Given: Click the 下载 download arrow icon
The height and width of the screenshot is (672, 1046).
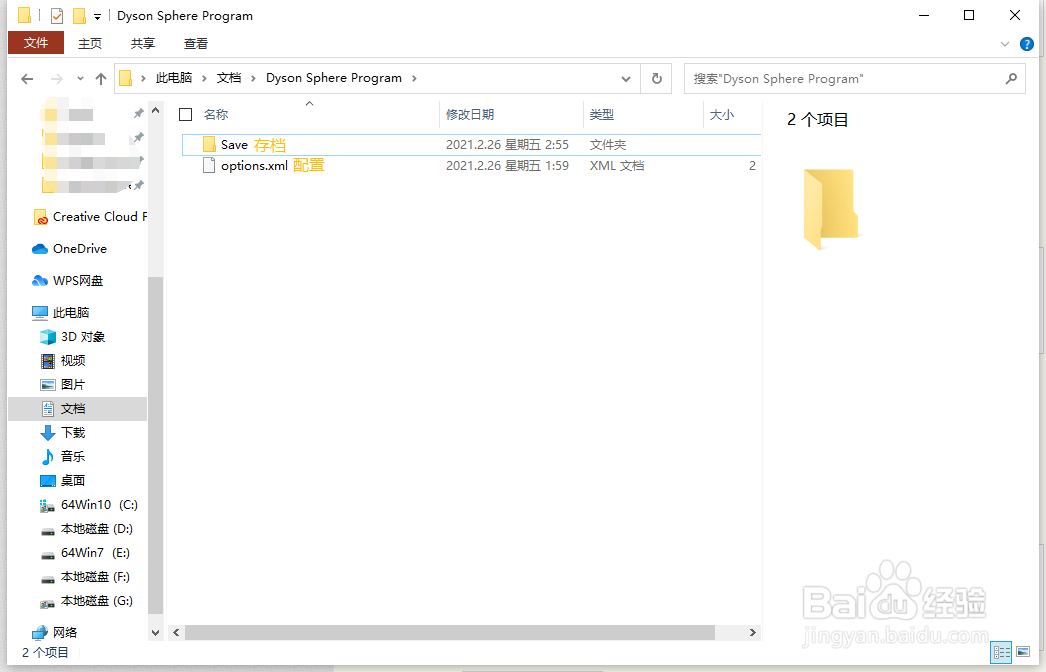Looking at the screenshot, I should click(x=47, y=433).
